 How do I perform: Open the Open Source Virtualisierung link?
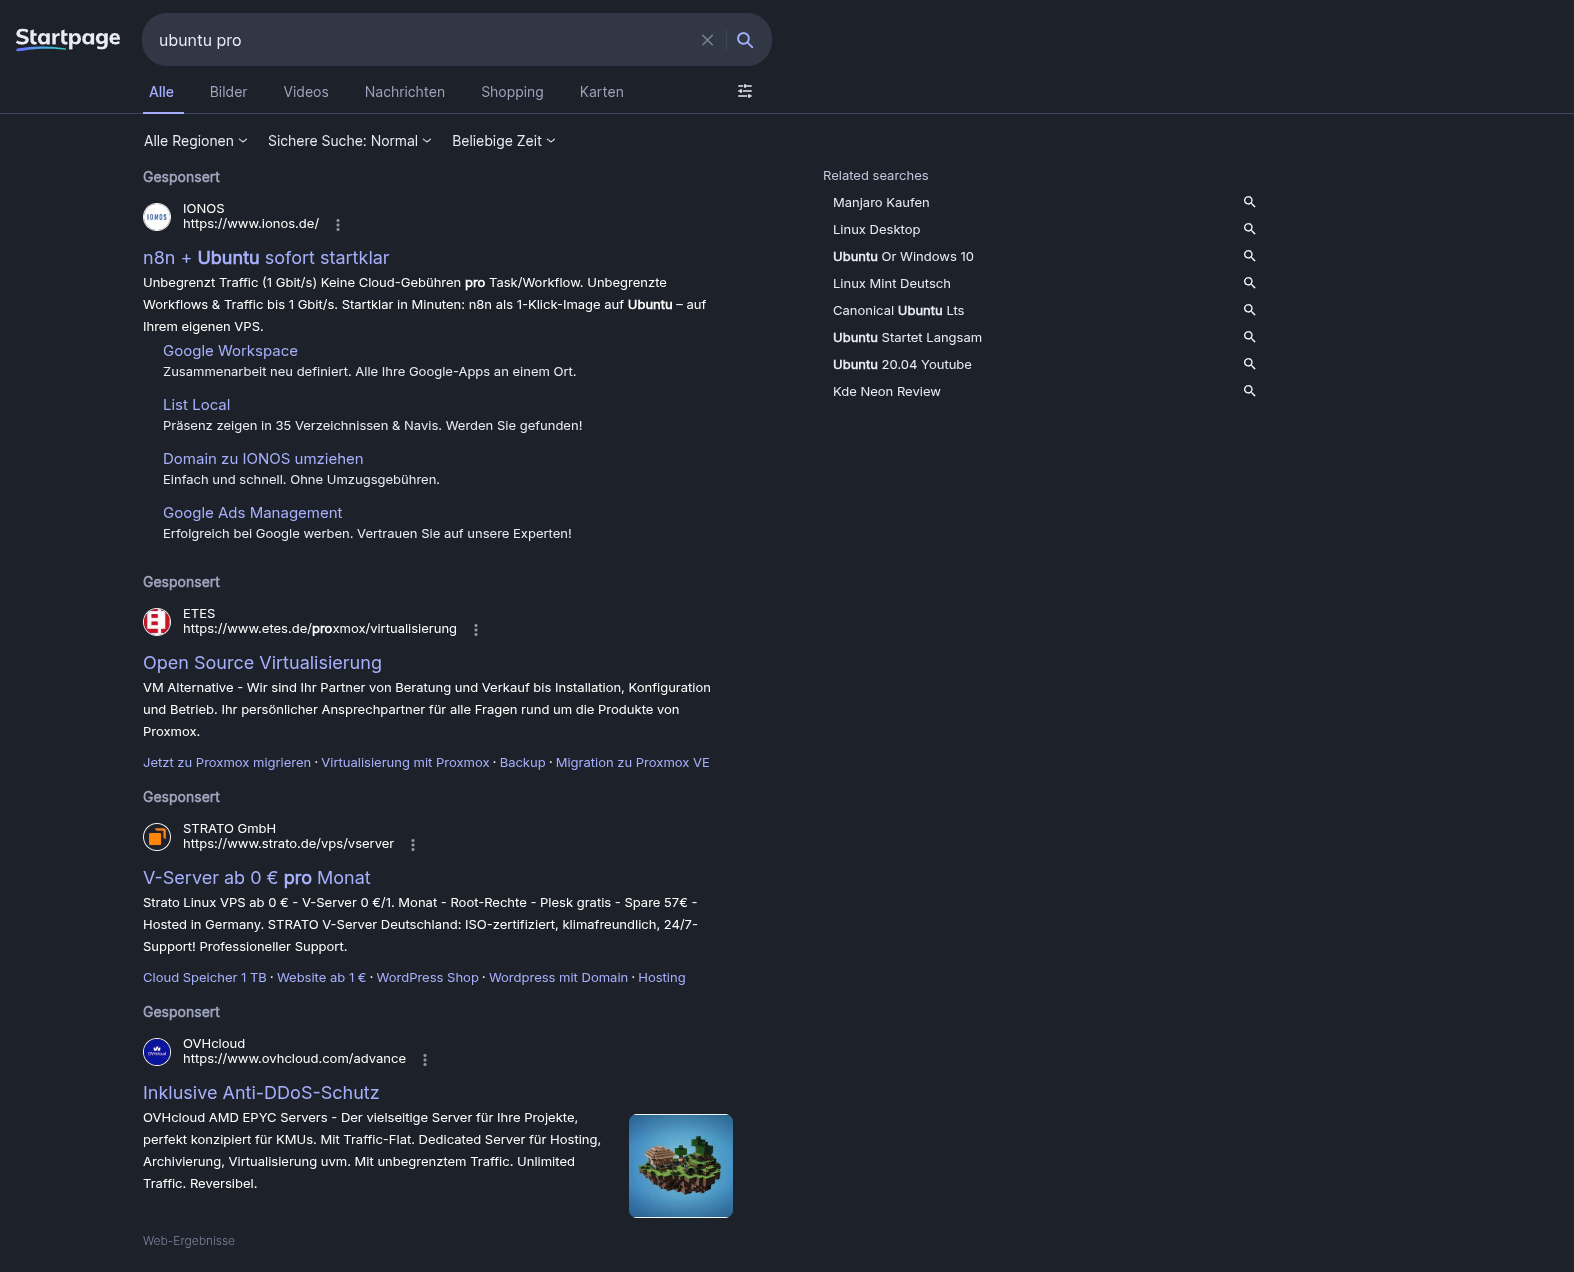(x=262, y=663)
